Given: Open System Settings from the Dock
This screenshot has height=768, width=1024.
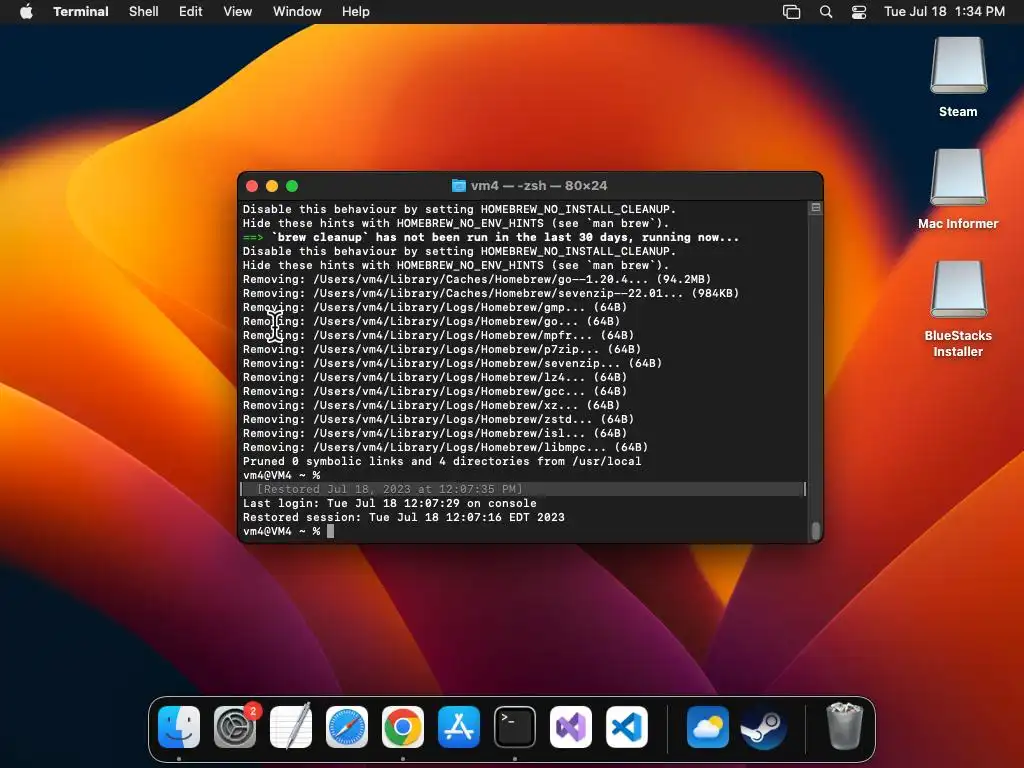Looking at the screenshot, I should [x=235, y=727].
